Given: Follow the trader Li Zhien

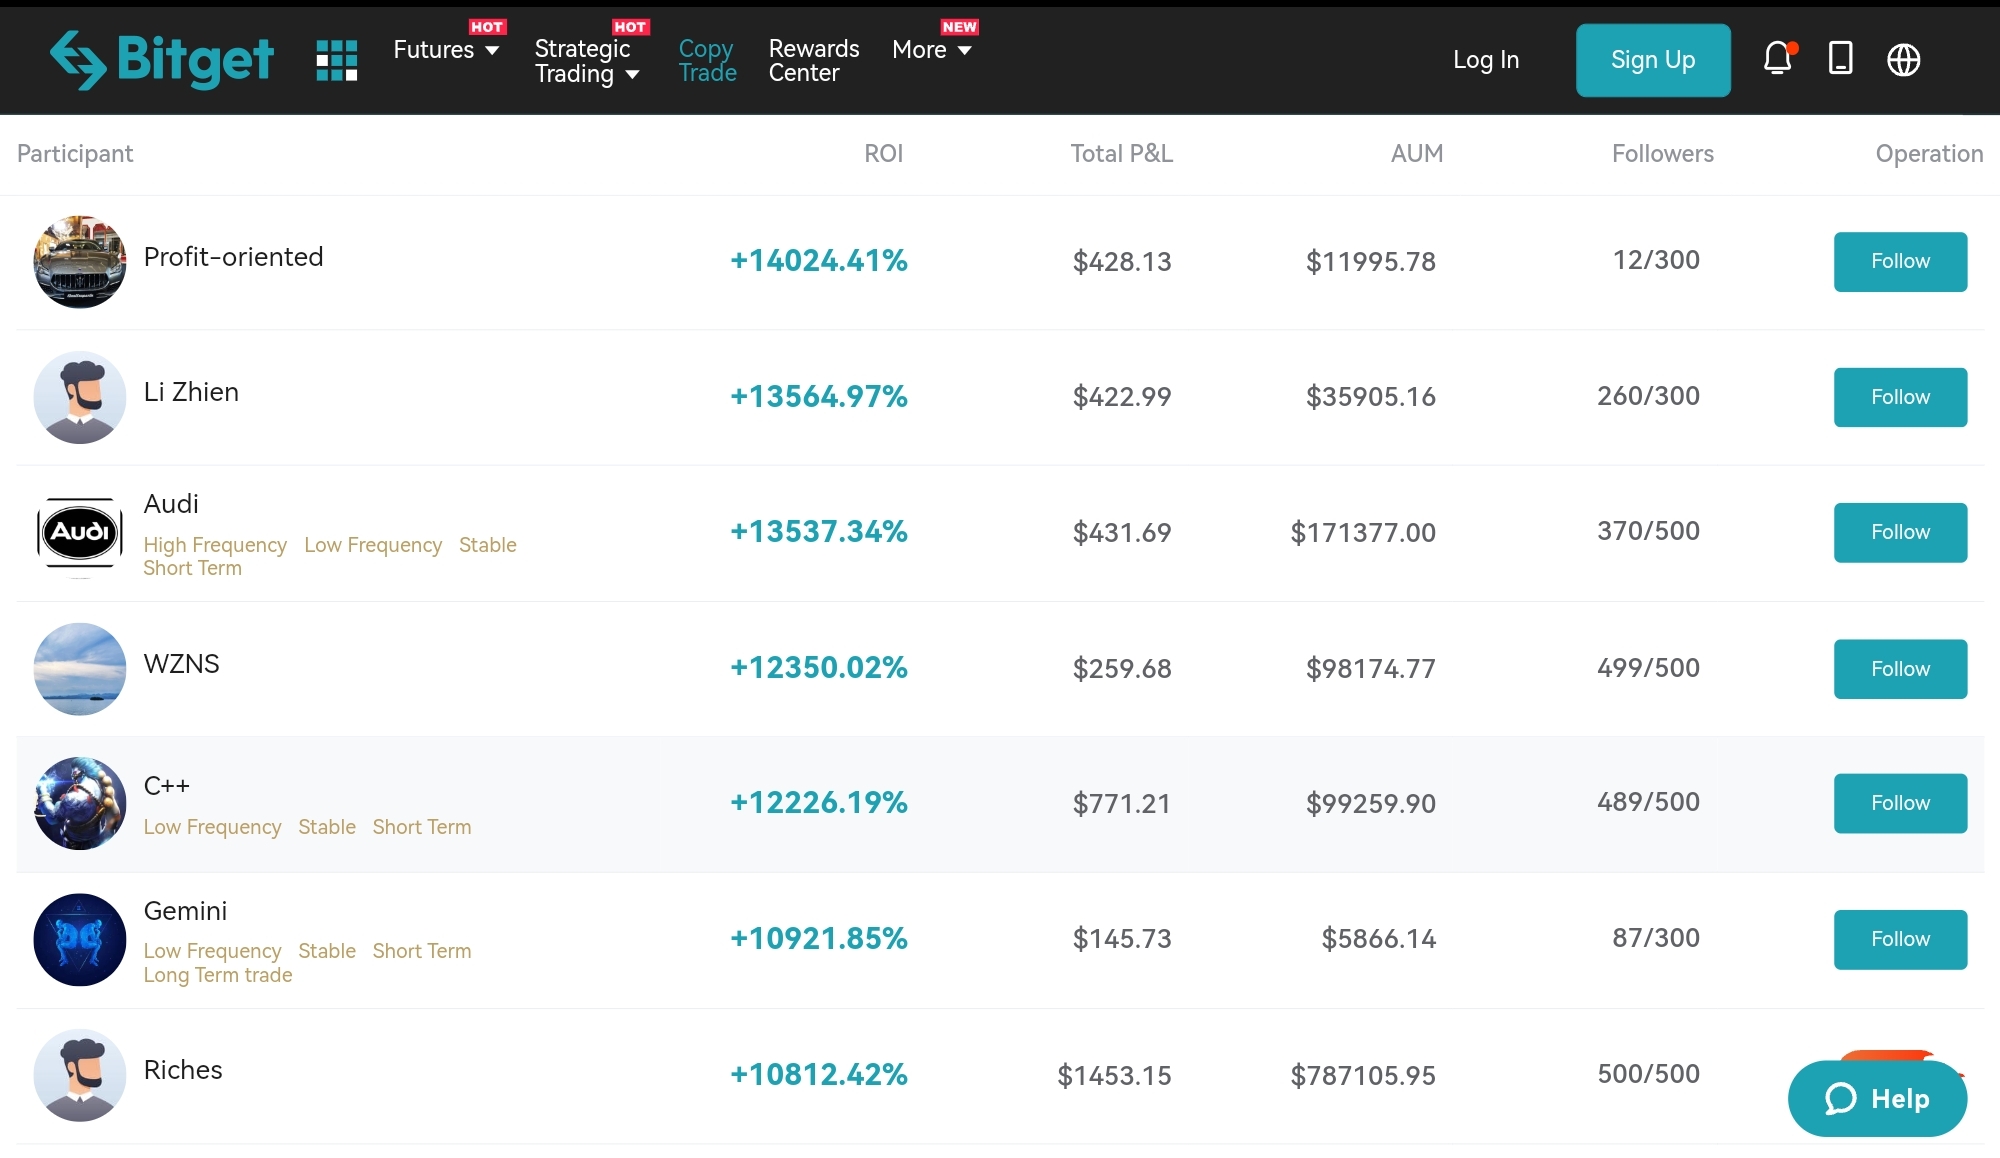Looking at the screenshot, I should tap(1899, 397).
